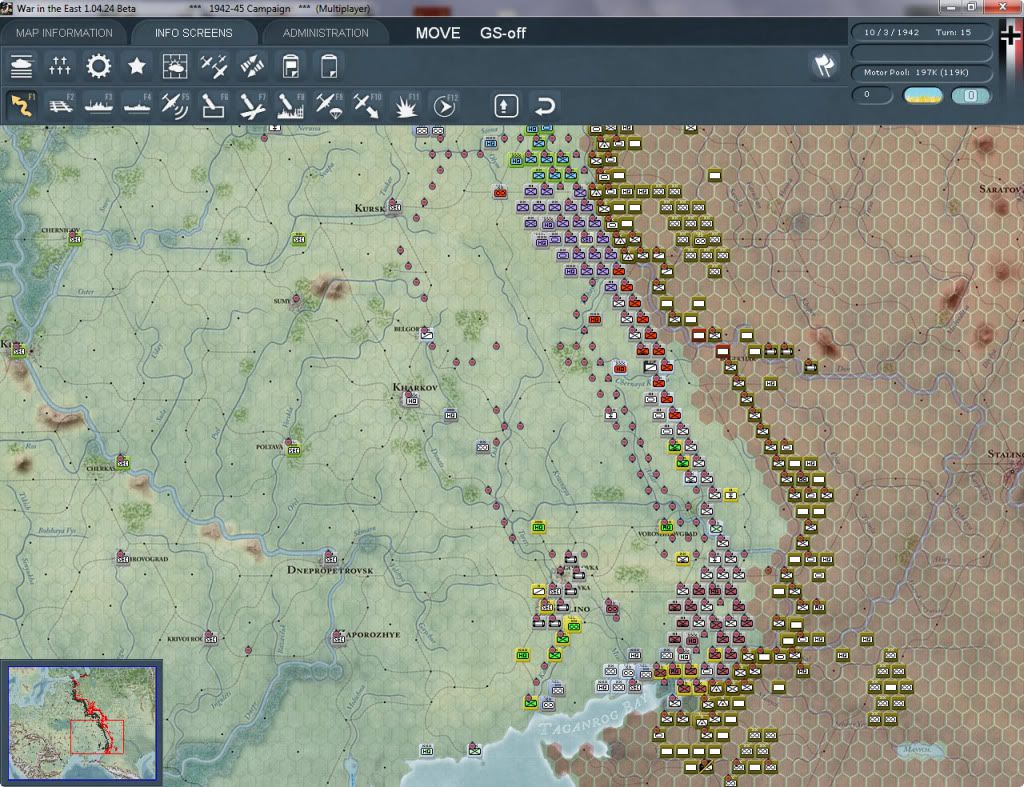The height and width of the screenshot is (787, 1024).
Task: Select F10 Air transfer mode
Action: point(367,105)
